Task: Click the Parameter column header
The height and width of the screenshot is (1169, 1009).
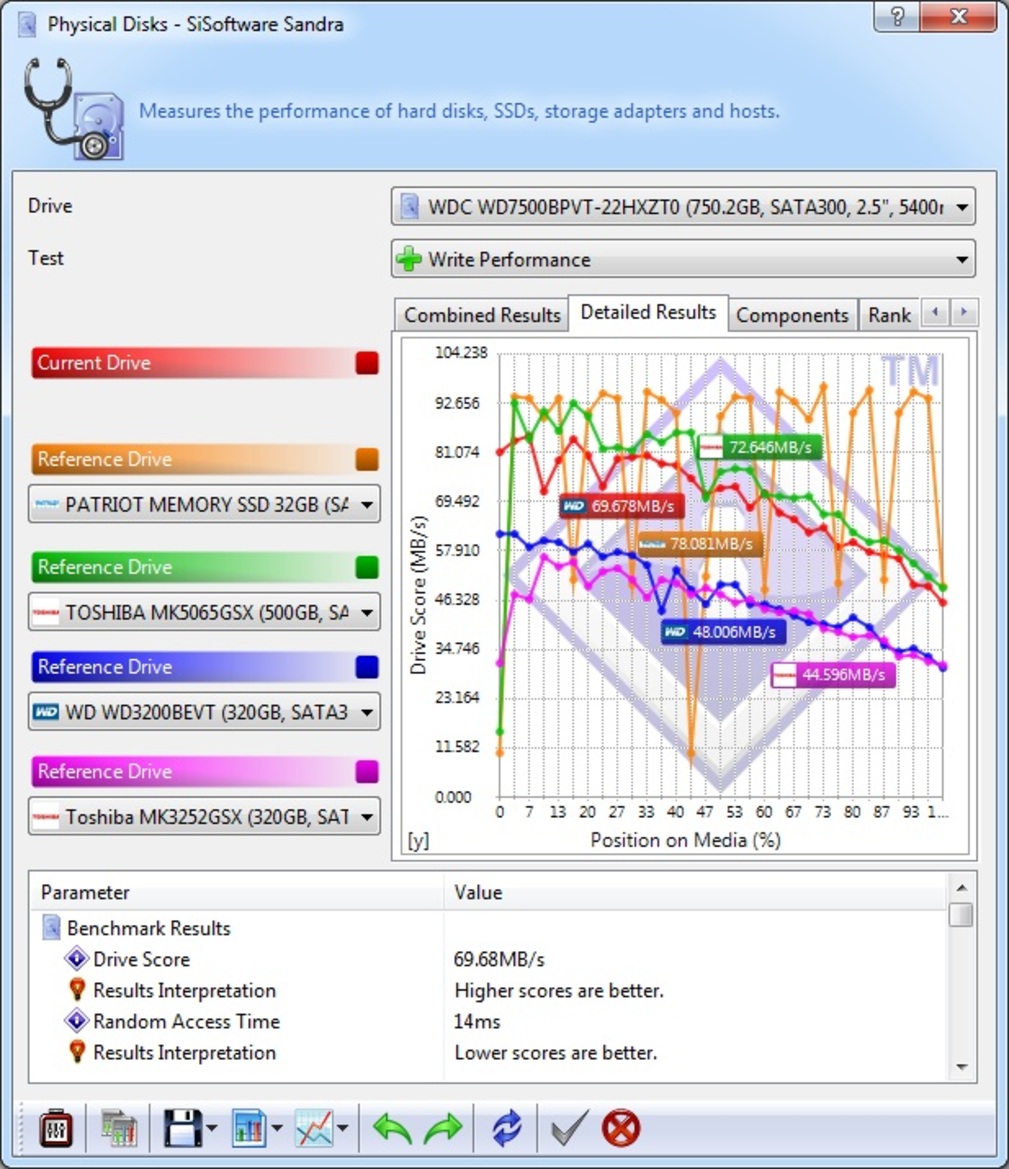Action: tap(236, 892)
